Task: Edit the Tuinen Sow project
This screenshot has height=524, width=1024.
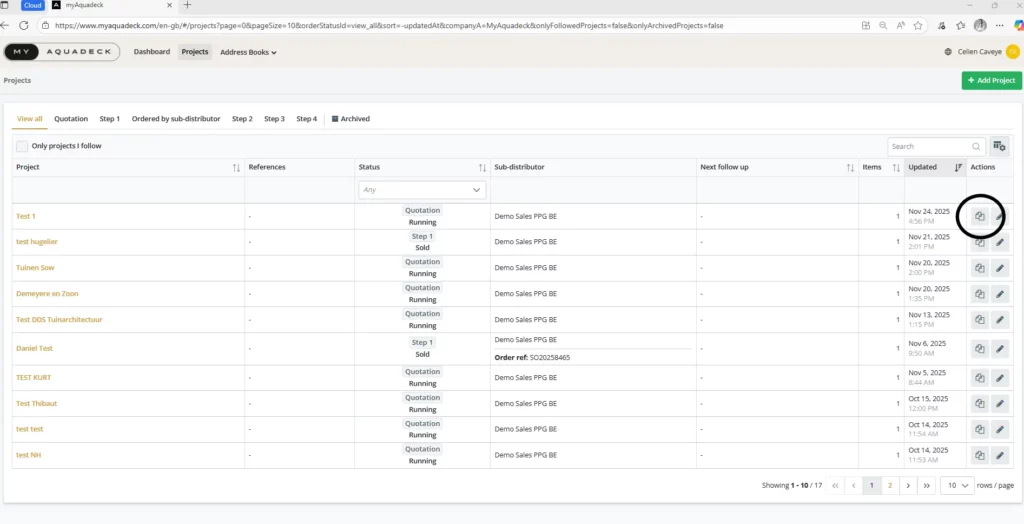Action: (1000, 268)
